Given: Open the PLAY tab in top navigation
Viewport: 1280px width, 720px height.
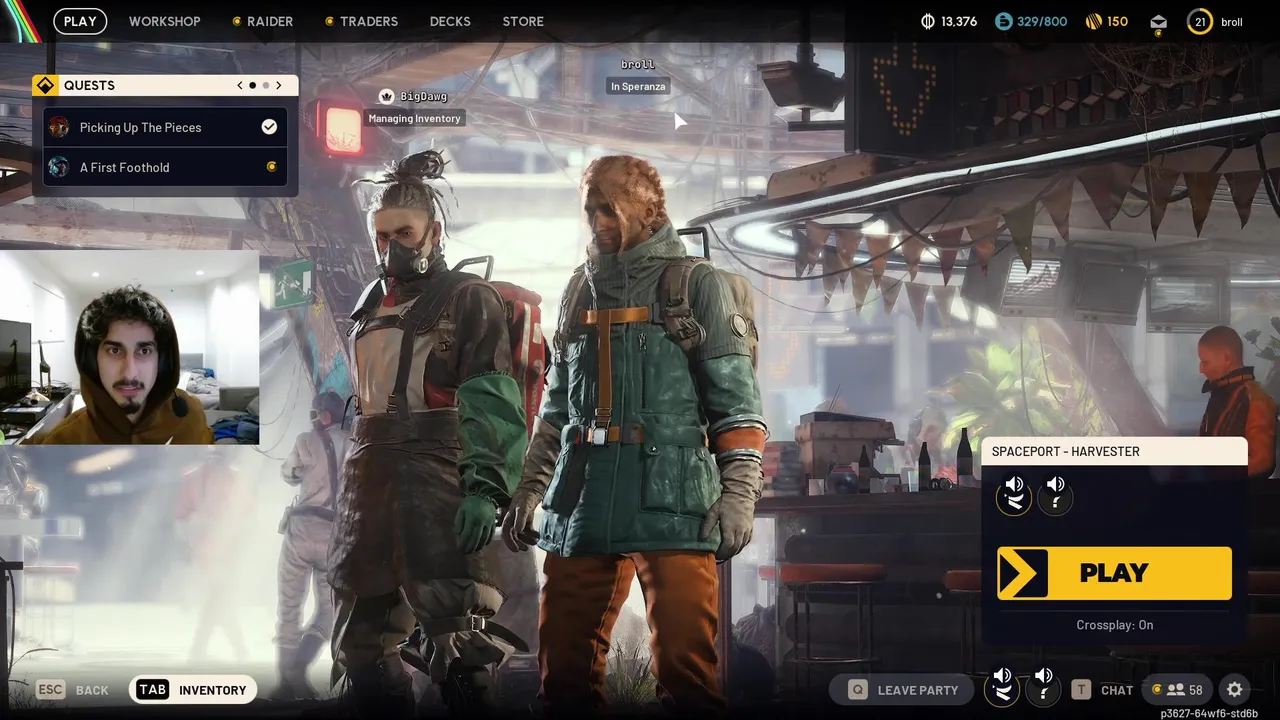Looking at the screenshot, I should (80, 21).
